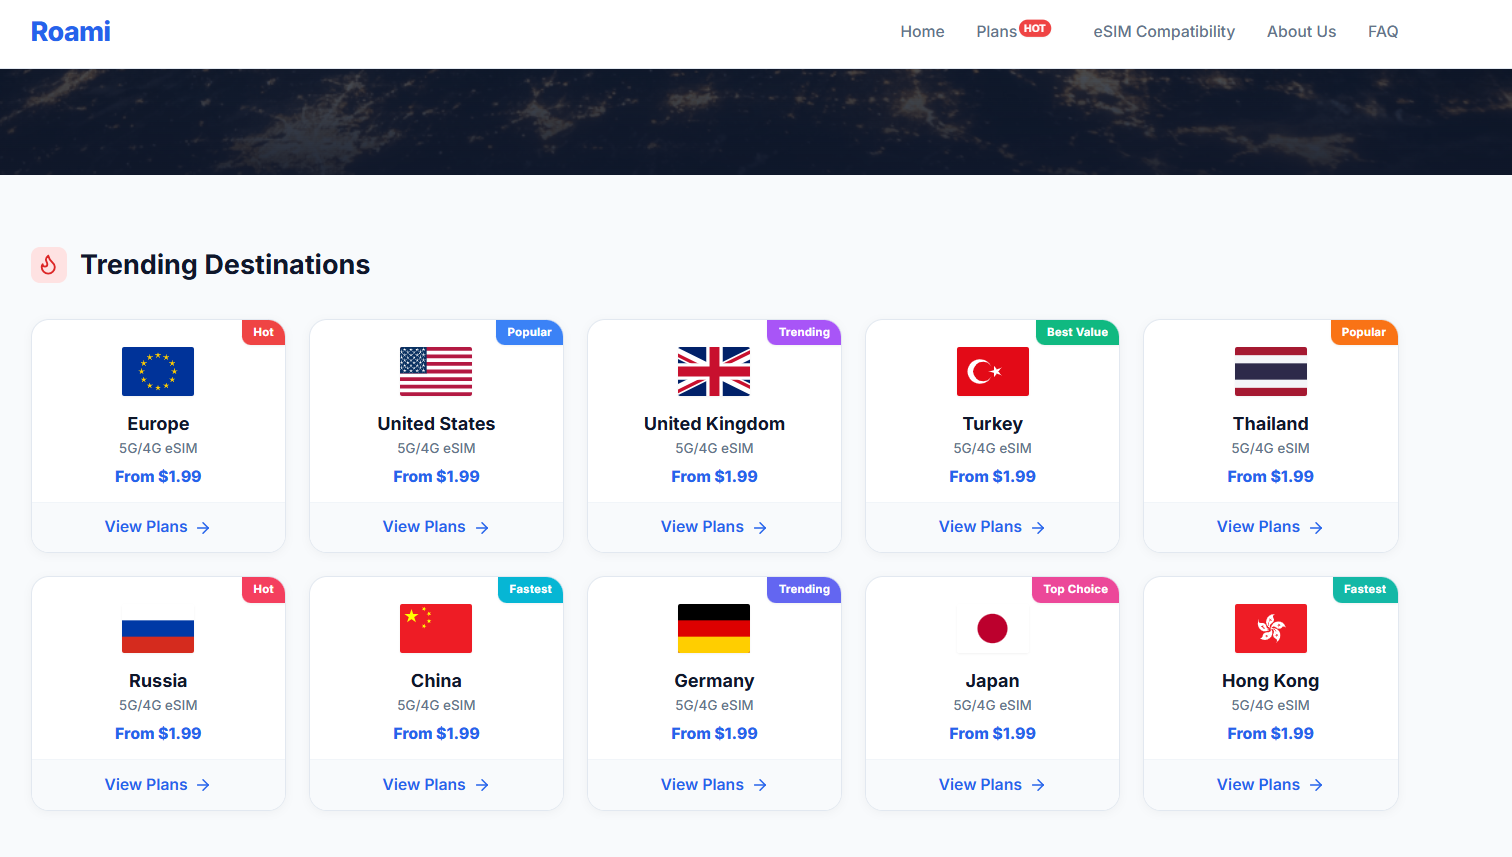
Task: Open the Home menu item
Action: pyautogui.click(x=922, y=32)
